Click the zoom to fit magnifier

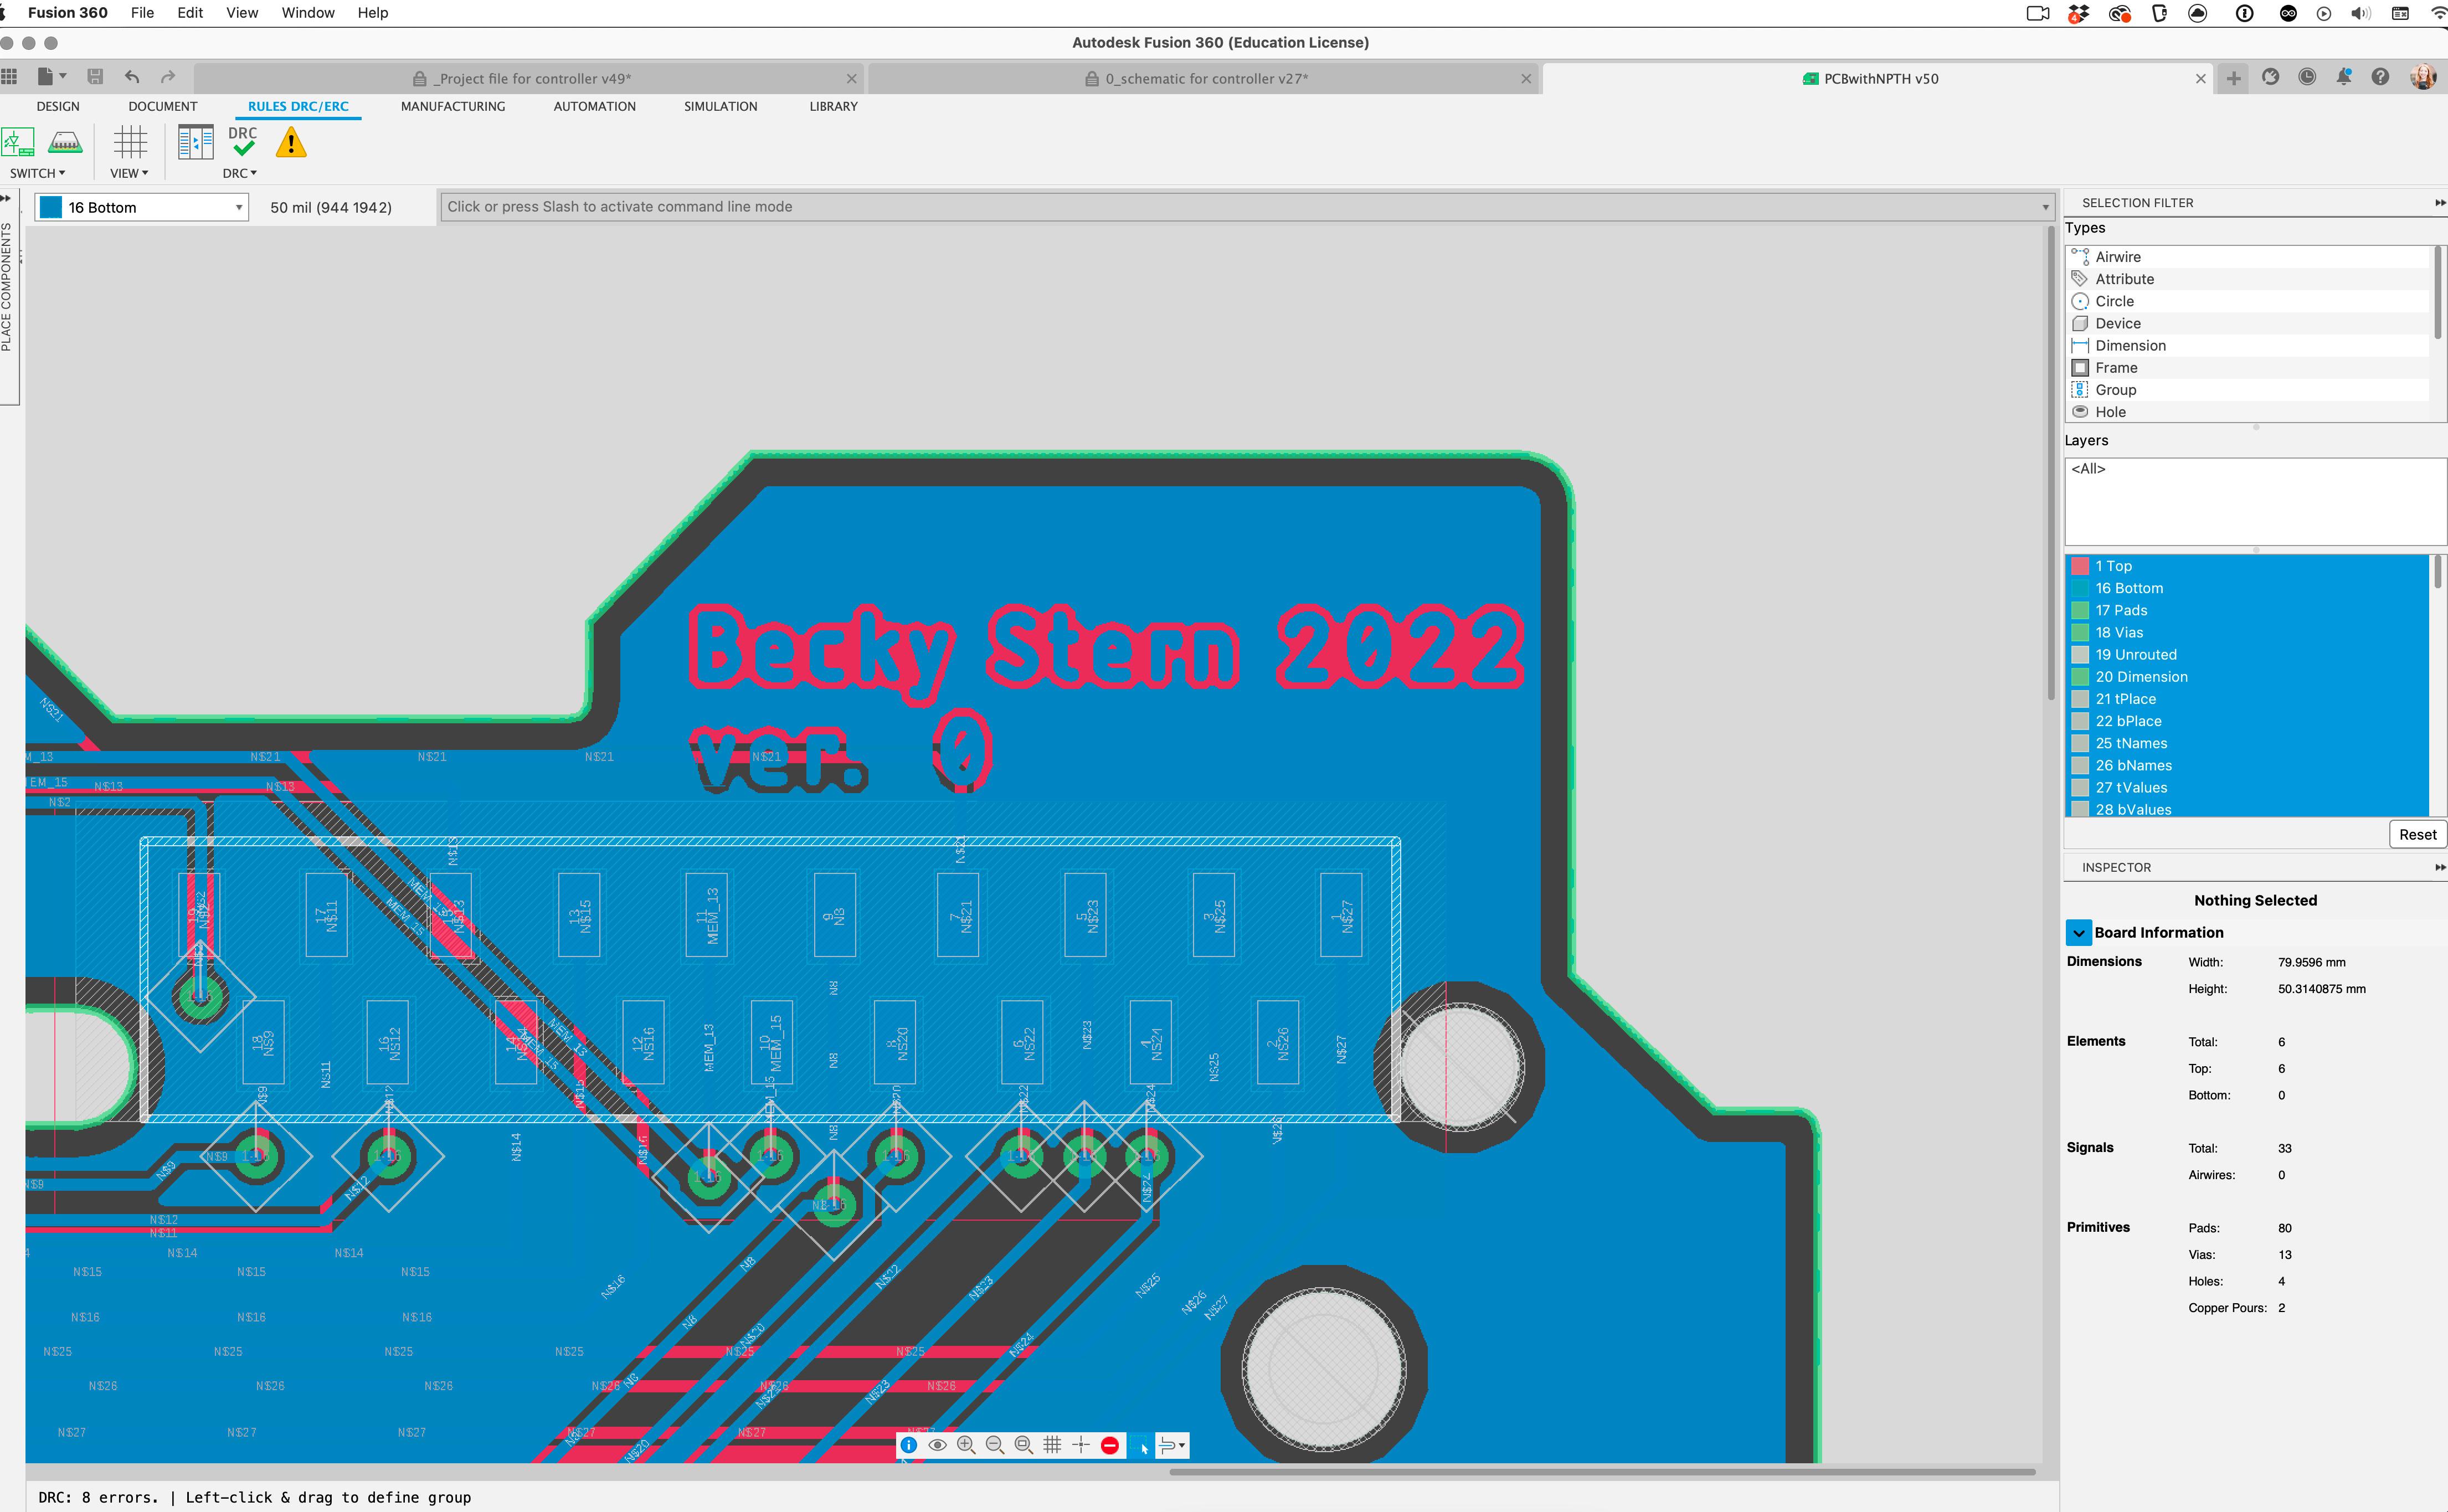coord(1023,1445)
